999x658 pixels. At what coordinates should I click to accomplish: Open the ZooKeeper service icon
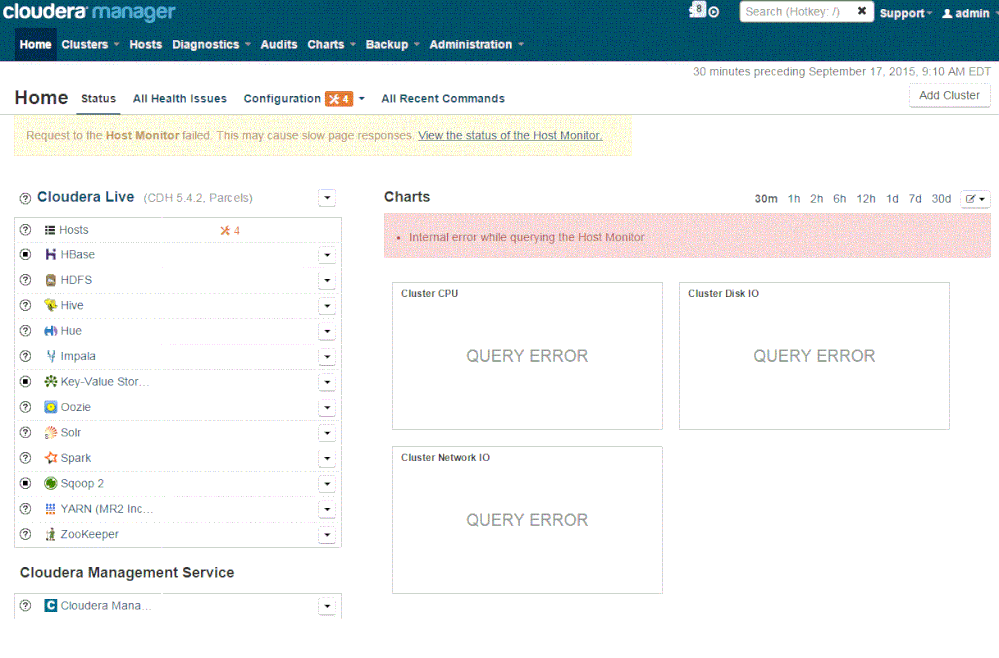tap(51, 534)
